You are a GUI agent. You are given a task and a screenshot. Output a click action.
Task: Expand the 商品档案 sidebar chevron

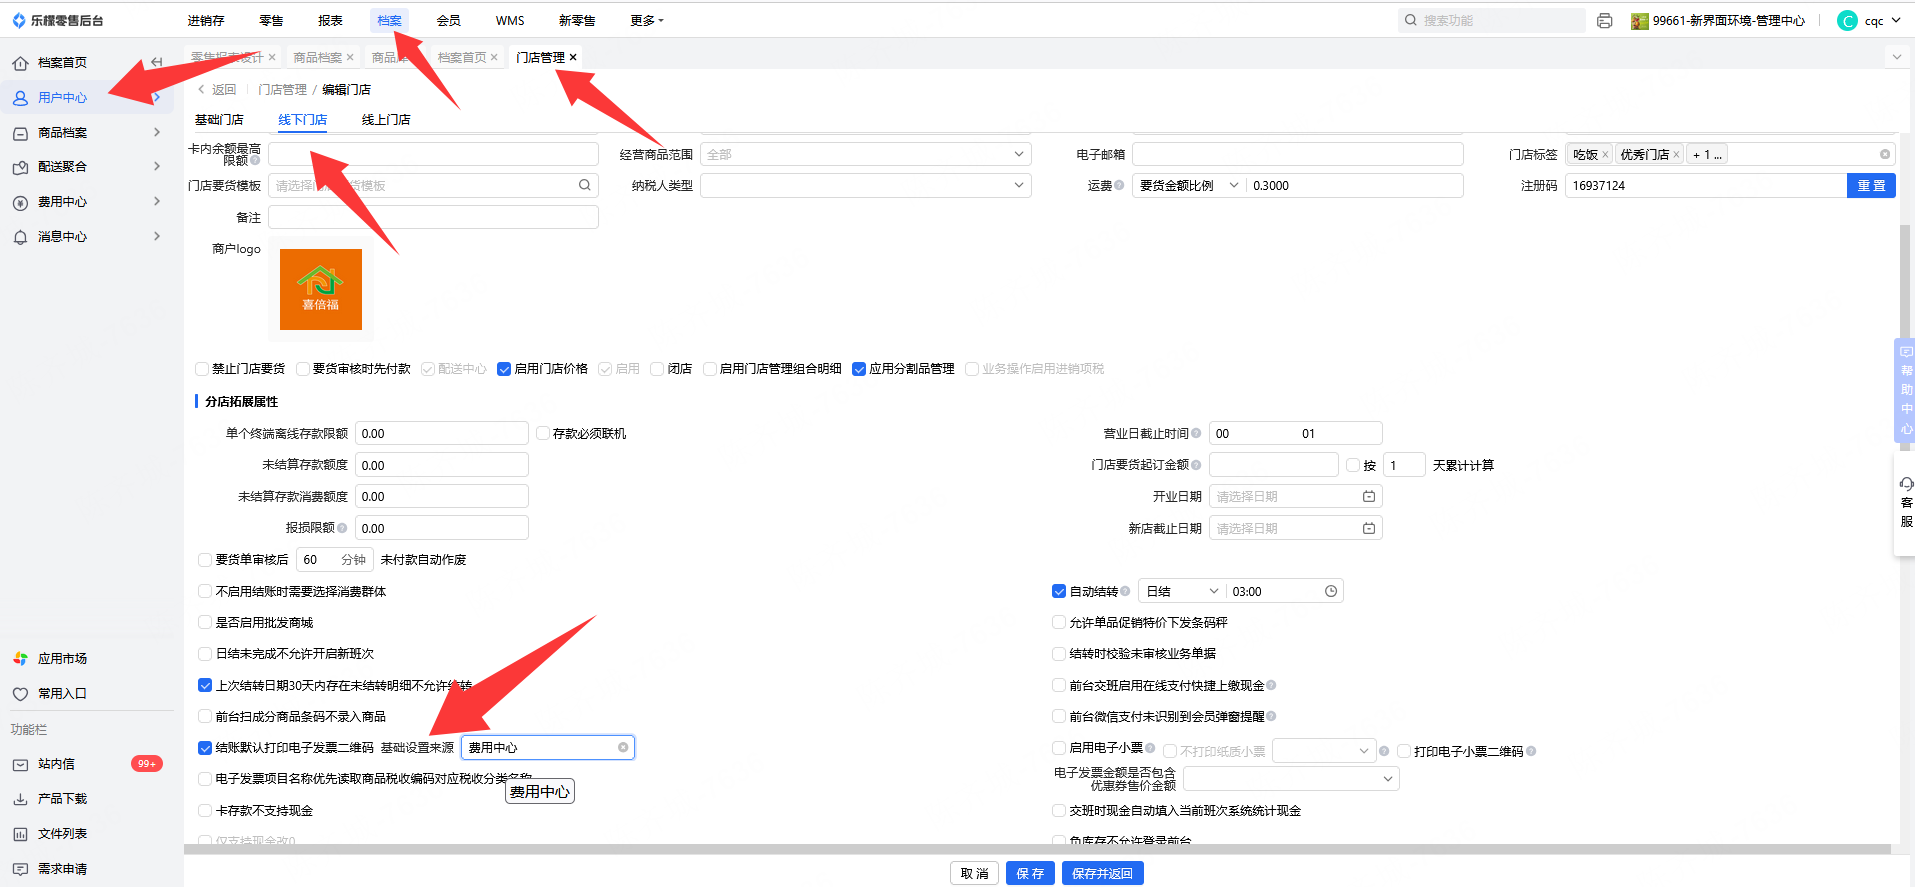tap(157, 132)
